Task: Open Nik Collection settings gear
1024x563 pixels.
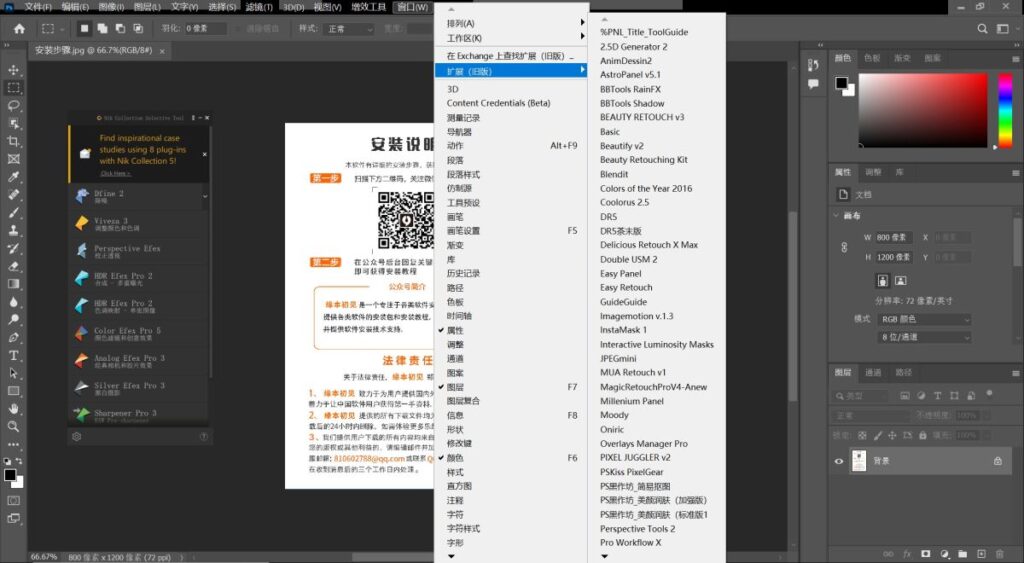Action: click(76, 436)
